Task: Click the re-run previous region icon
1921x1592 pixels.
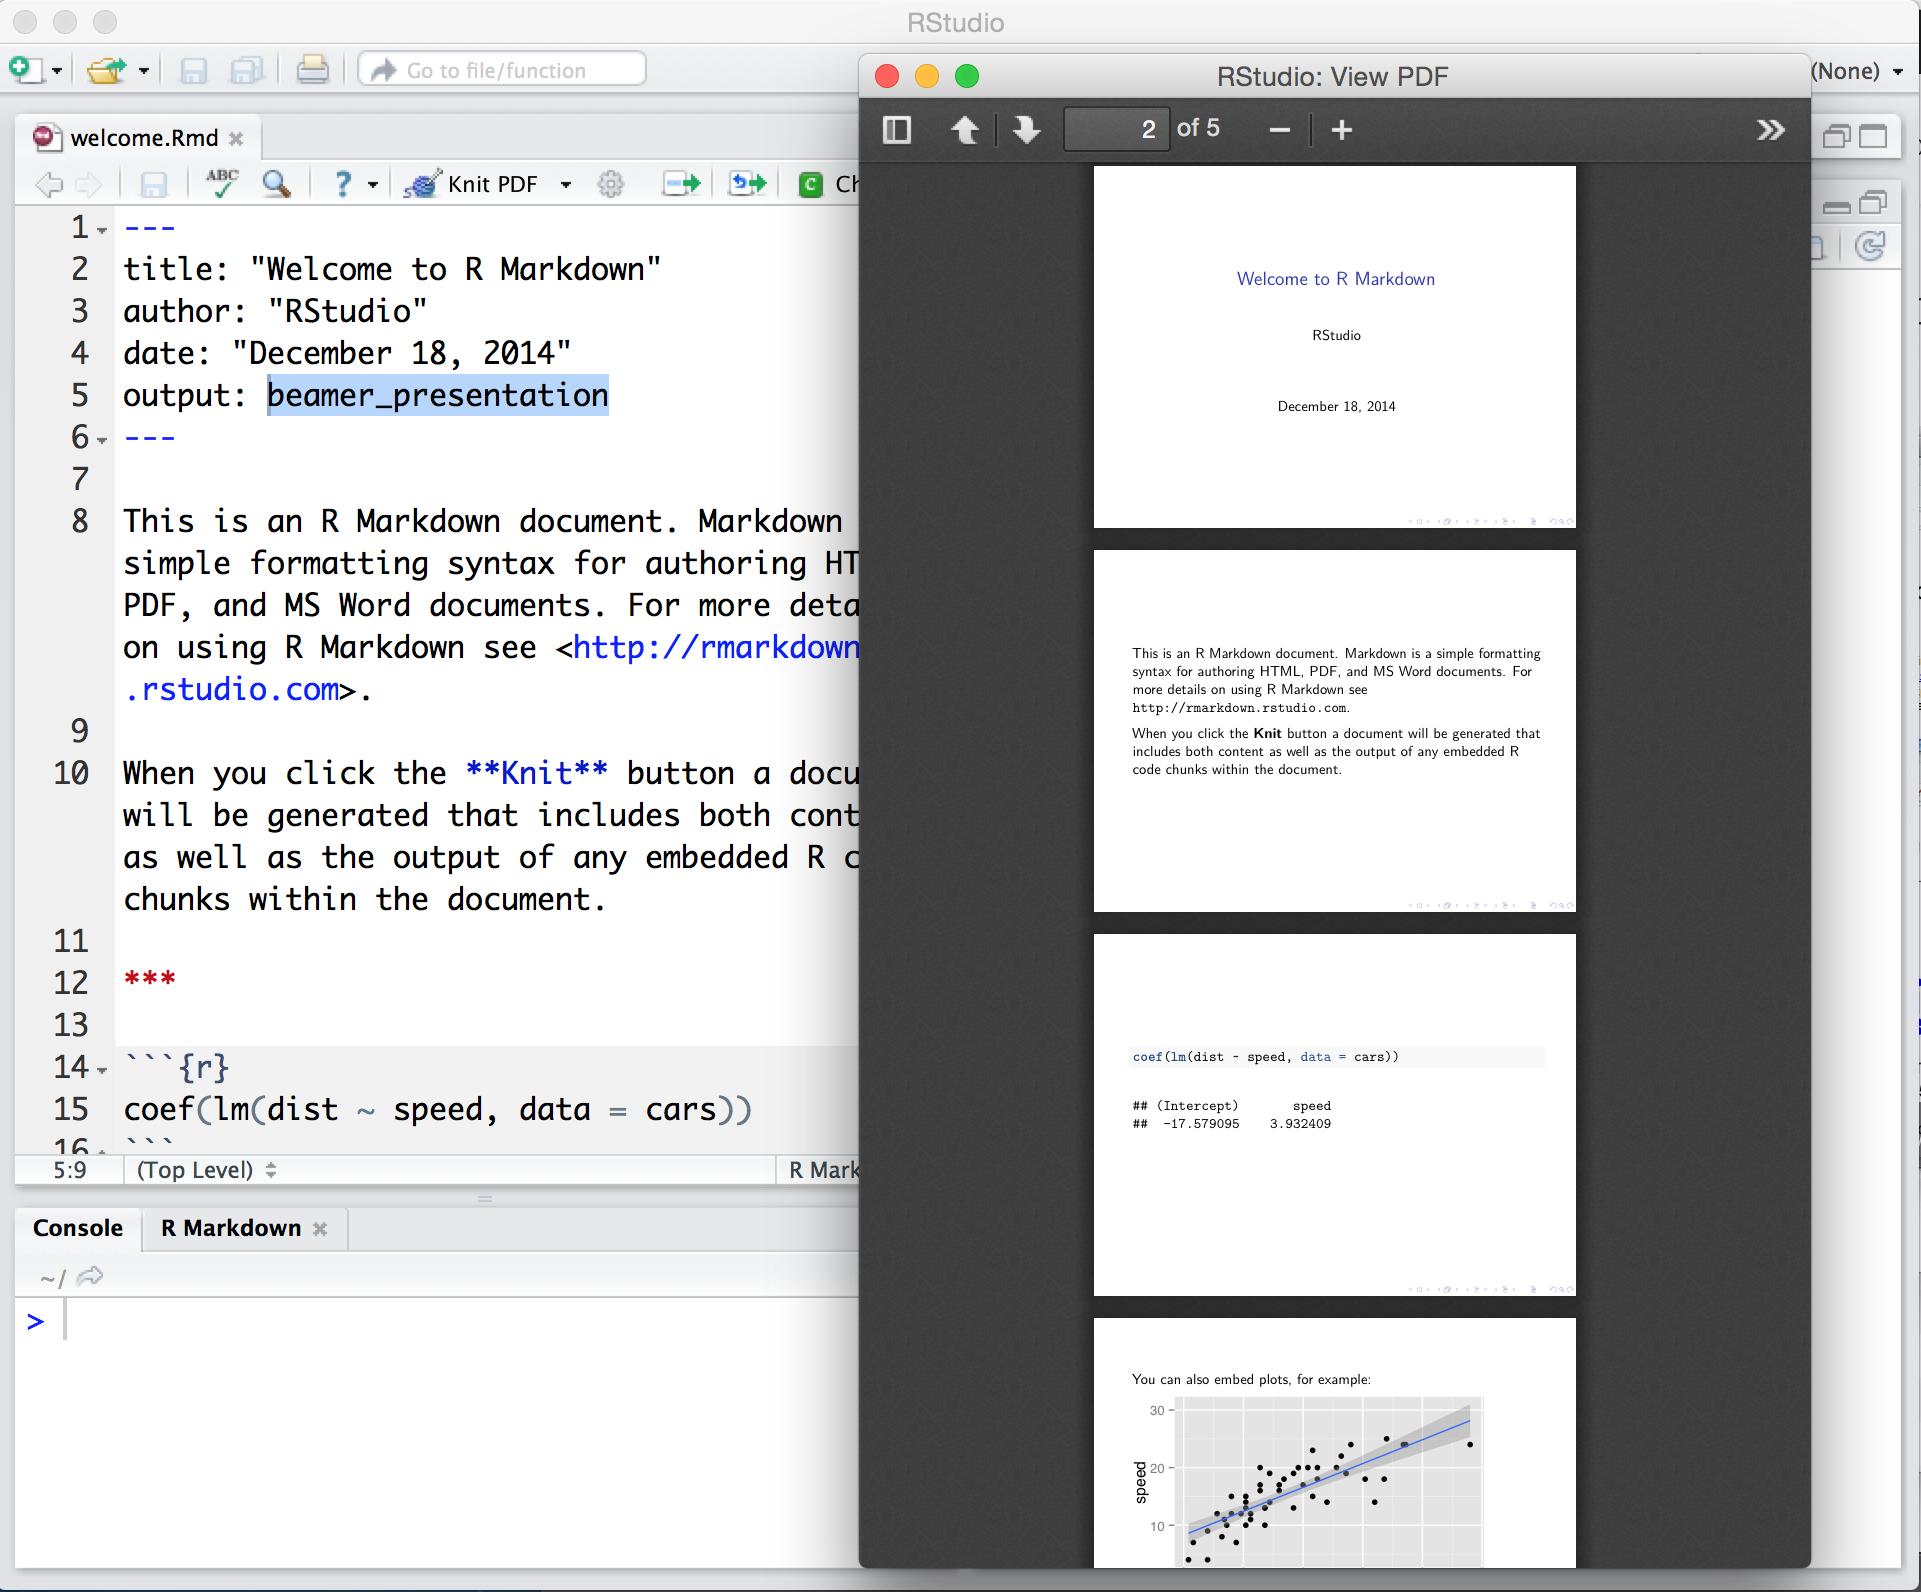Action: pos(747,183)
